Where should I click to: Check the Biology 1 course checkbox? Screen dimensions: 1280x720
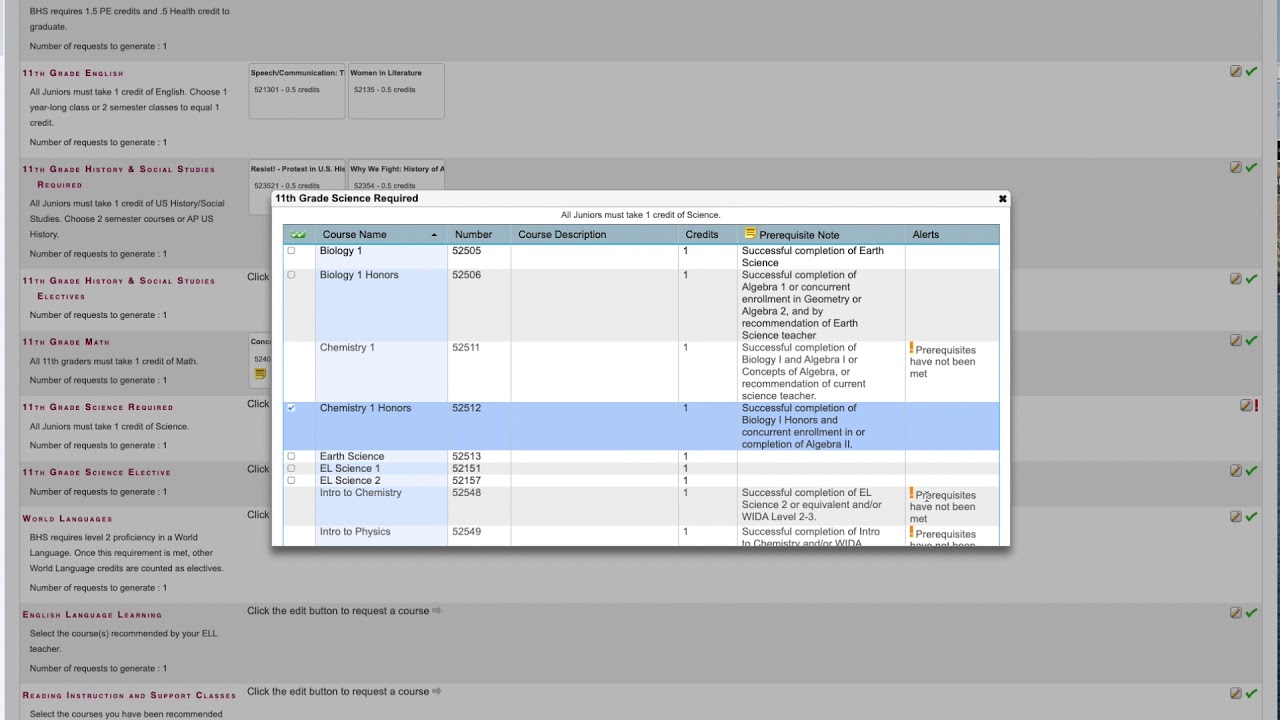tap(291, 251)
